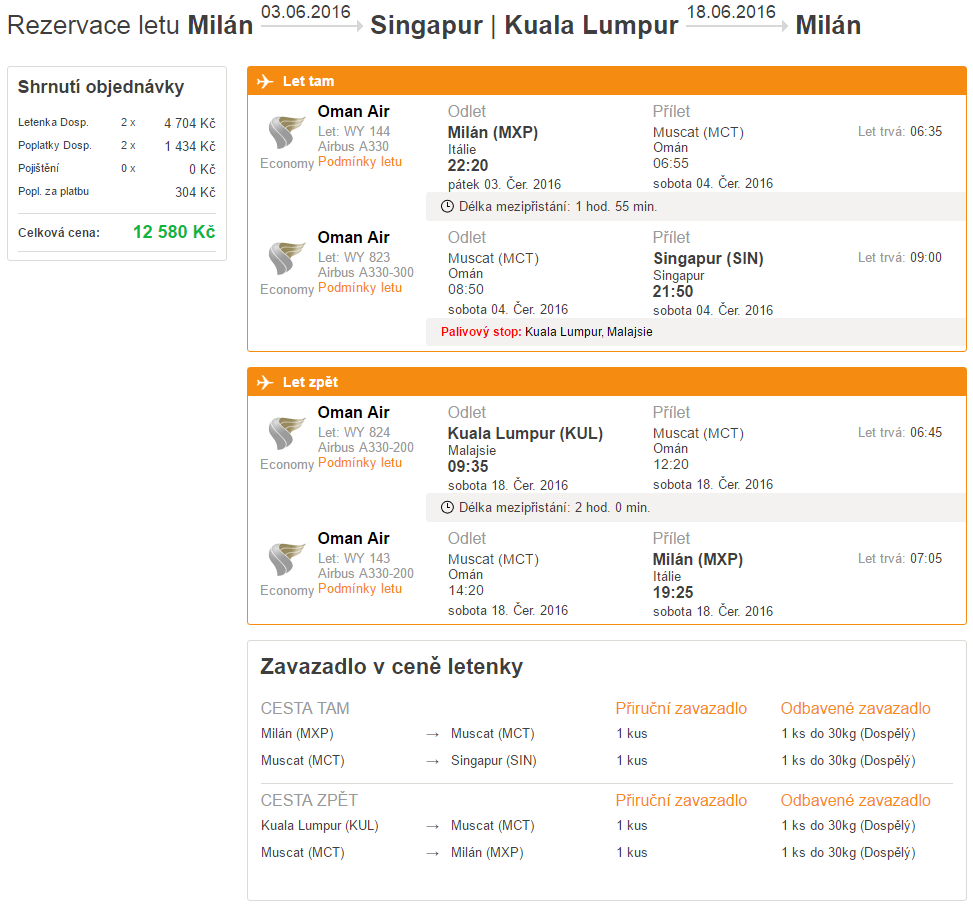Click the Oman Air logo for flight WY 143

[x=286, y=559]
